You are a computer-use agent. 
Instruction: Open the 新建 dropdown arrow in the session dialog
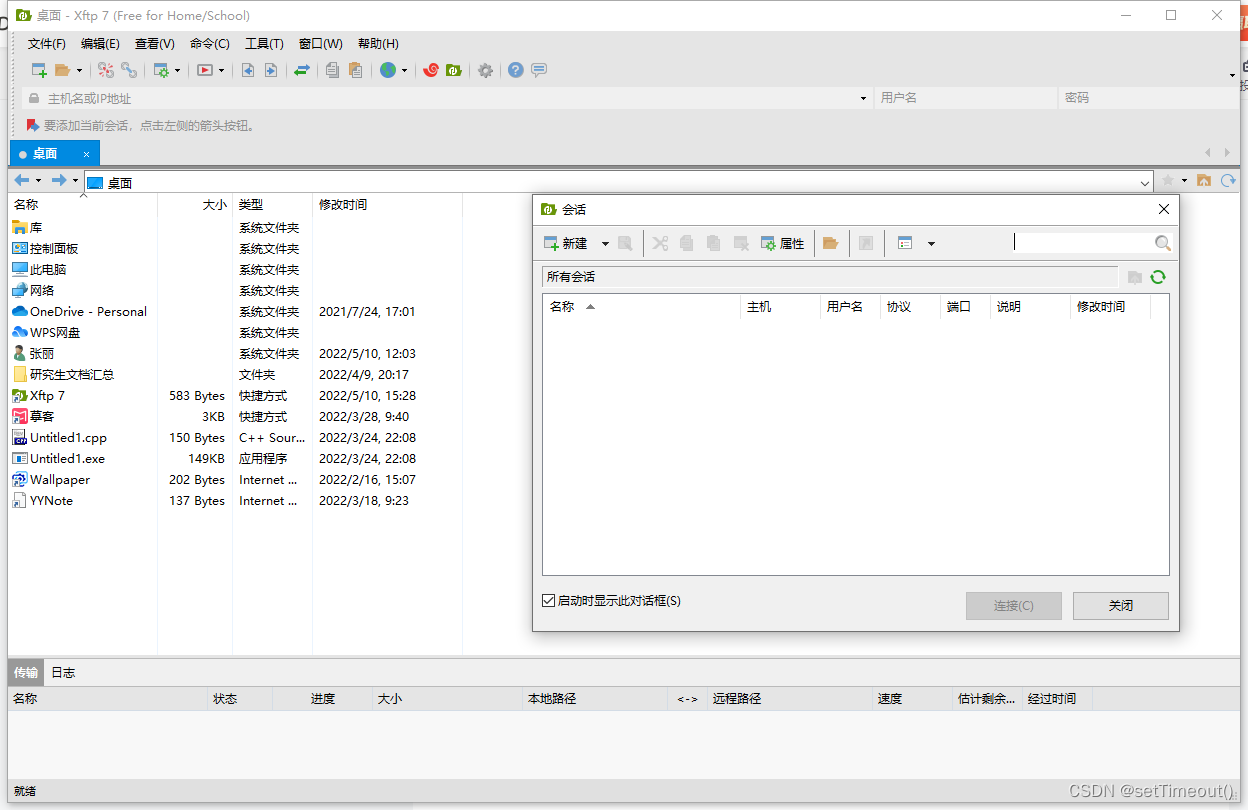[604, 242]
